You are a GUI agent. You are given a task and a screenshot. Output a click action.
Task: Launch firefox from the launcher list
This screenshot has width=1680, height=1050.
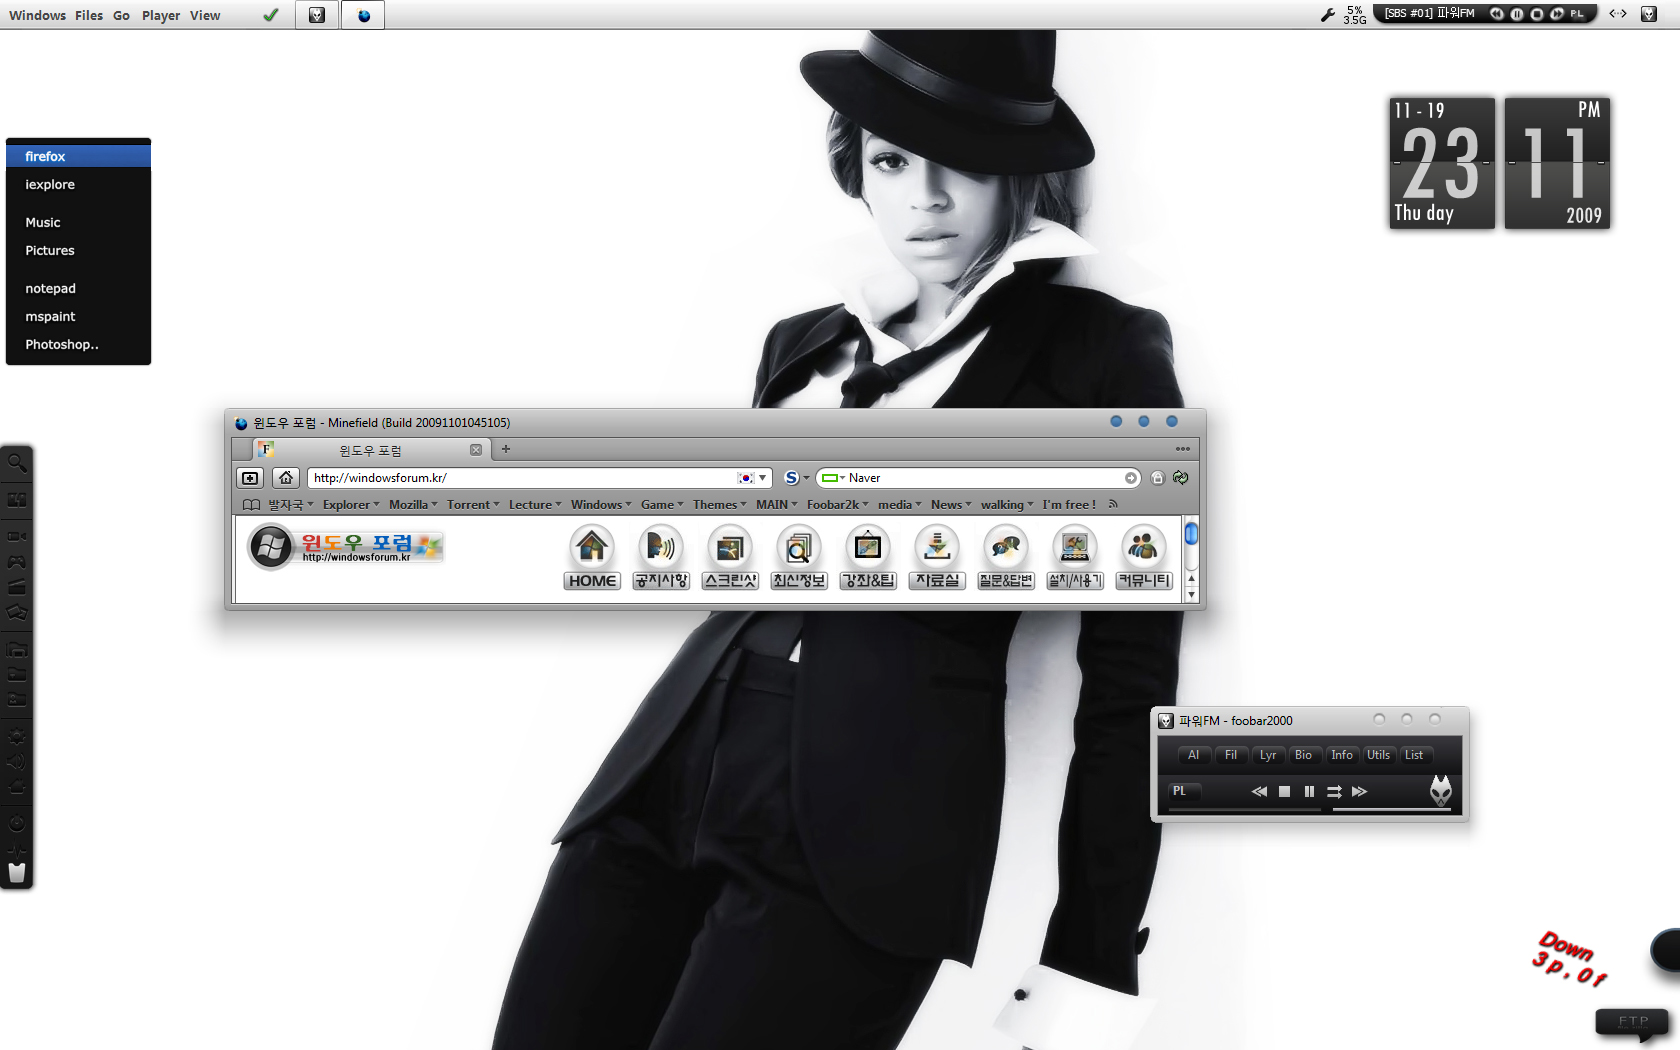pos(78,156)
